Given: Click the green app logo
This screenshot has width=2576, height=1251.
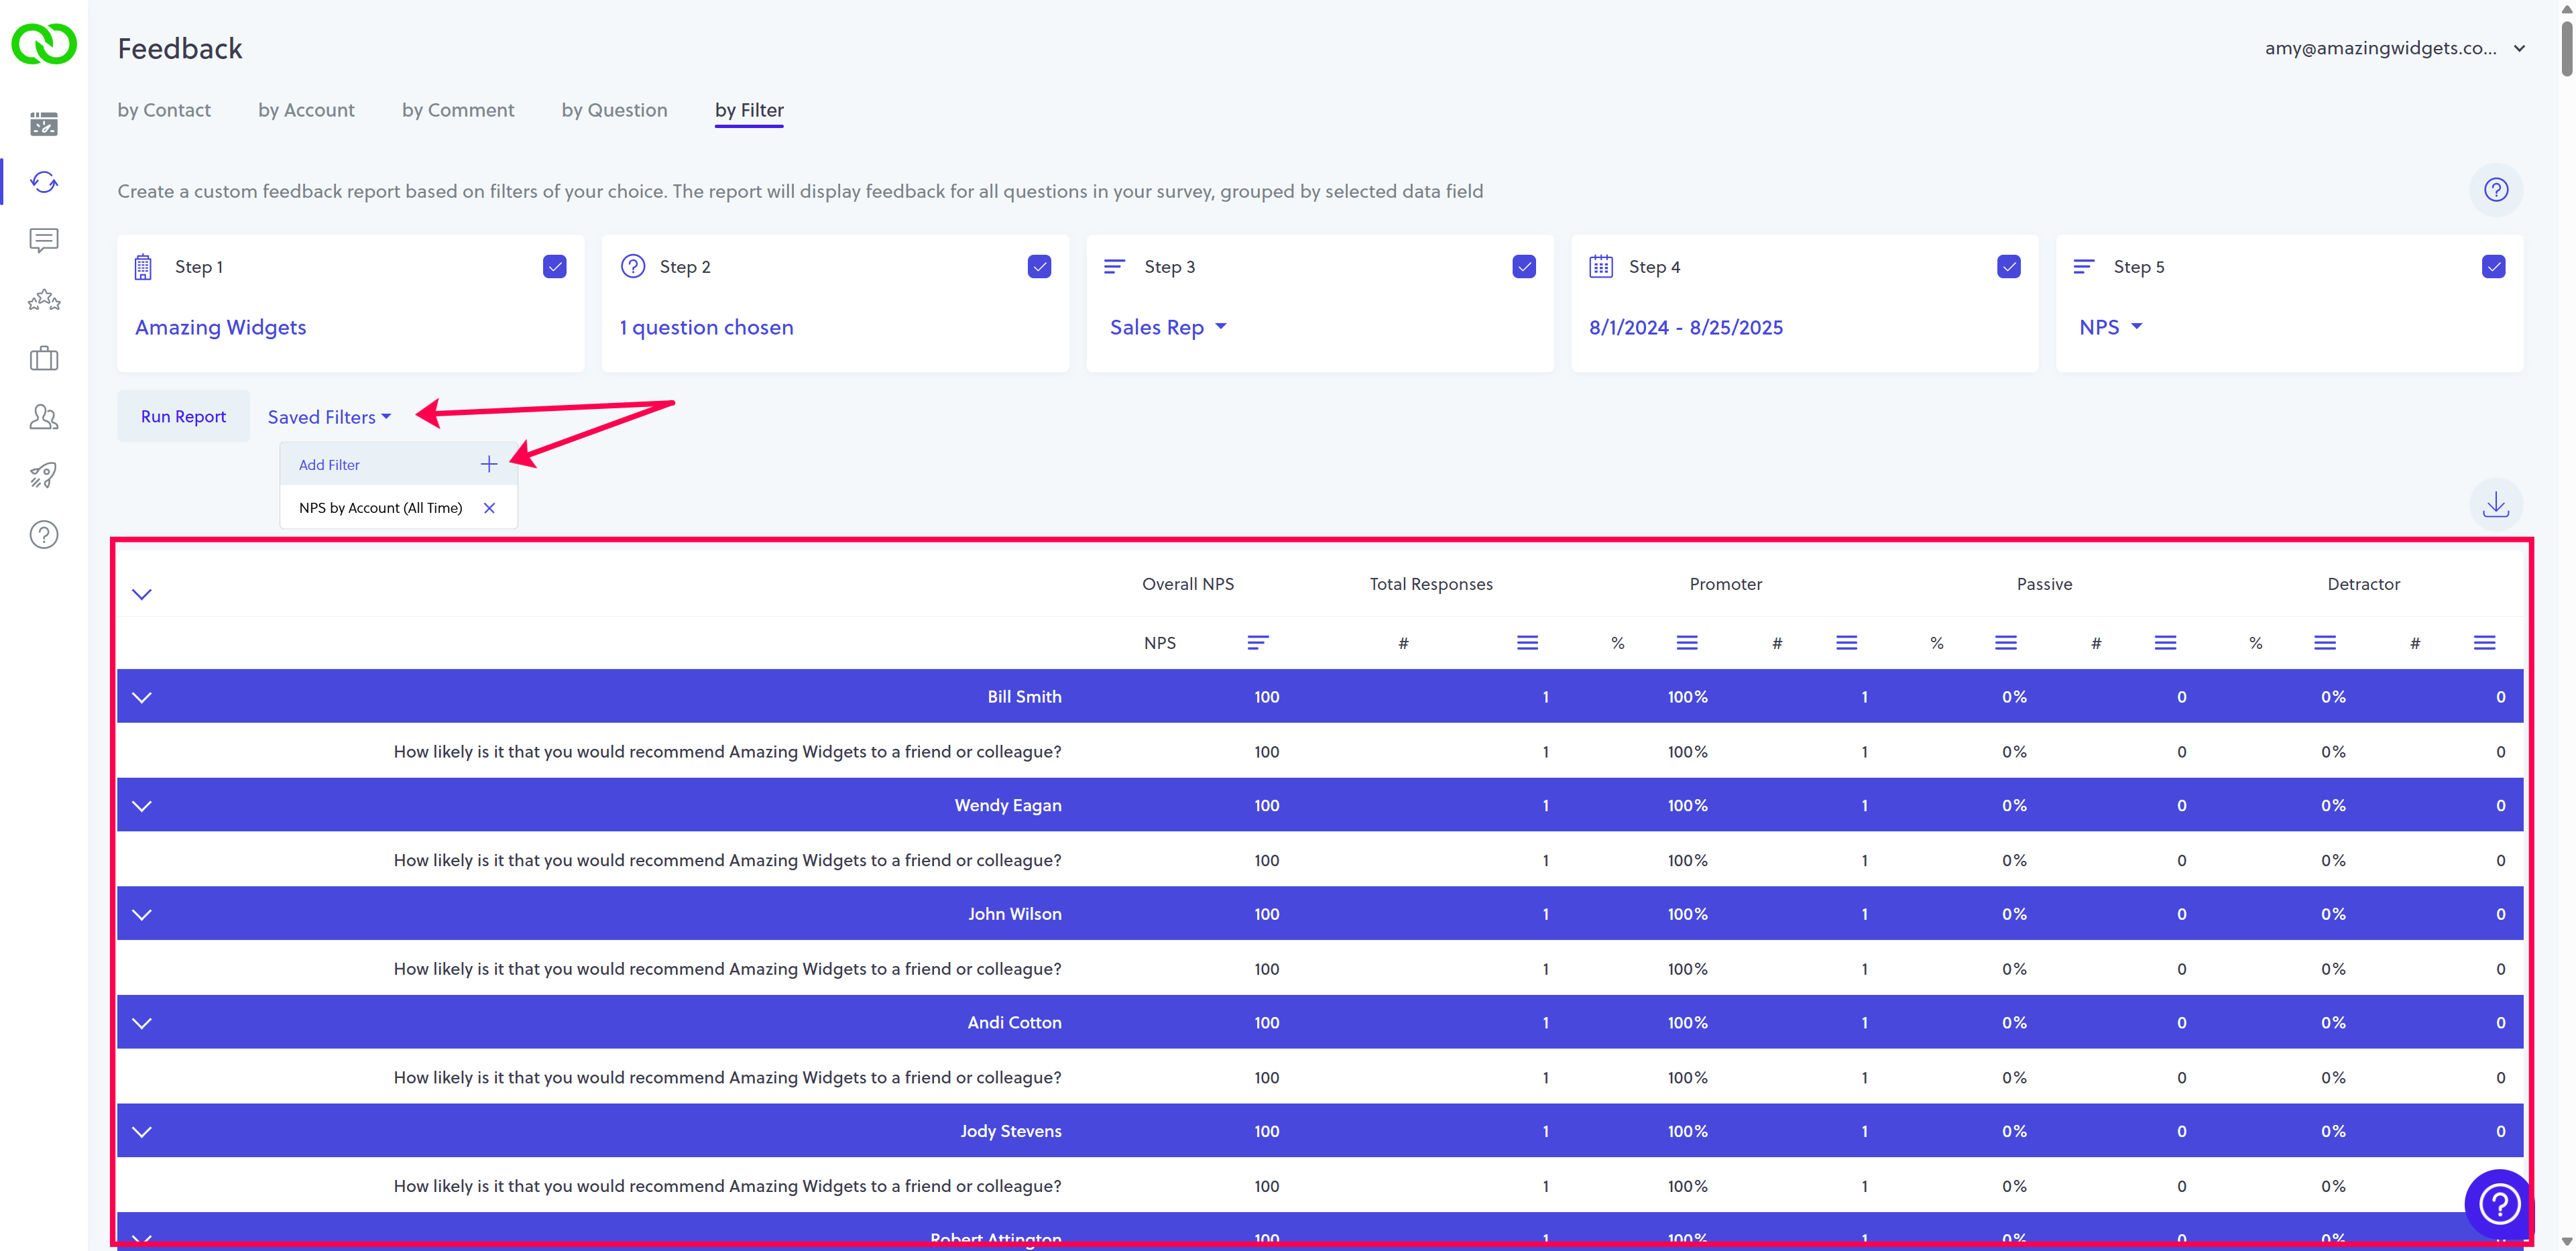Looking at the screenshot, I should (x=44, y=44).
